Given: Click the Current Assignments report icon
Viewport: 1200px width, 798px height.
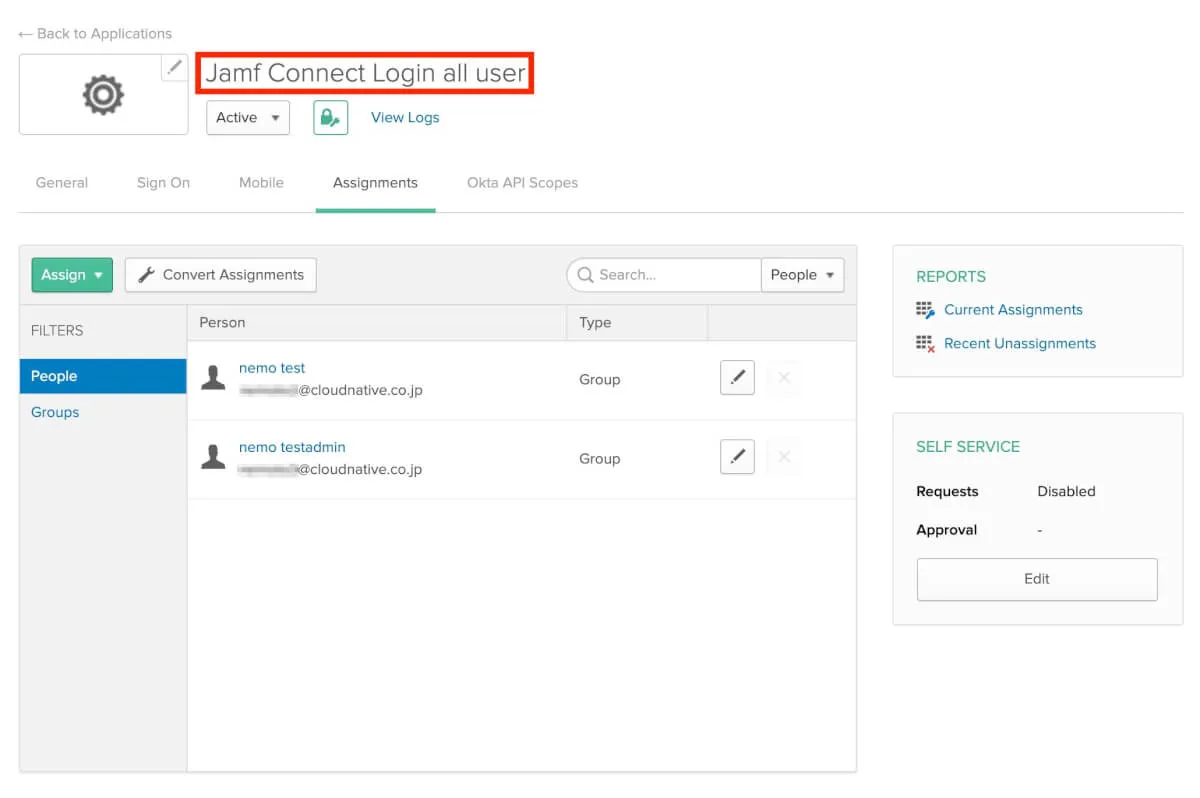Looking at the screenshot, I should point(925,310).
